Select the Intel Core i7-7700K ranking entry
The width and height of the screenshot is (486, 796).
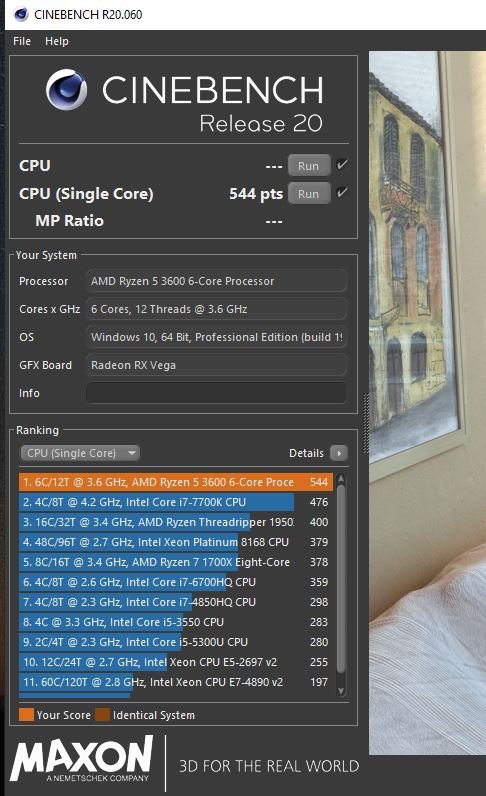pos(176,502)
